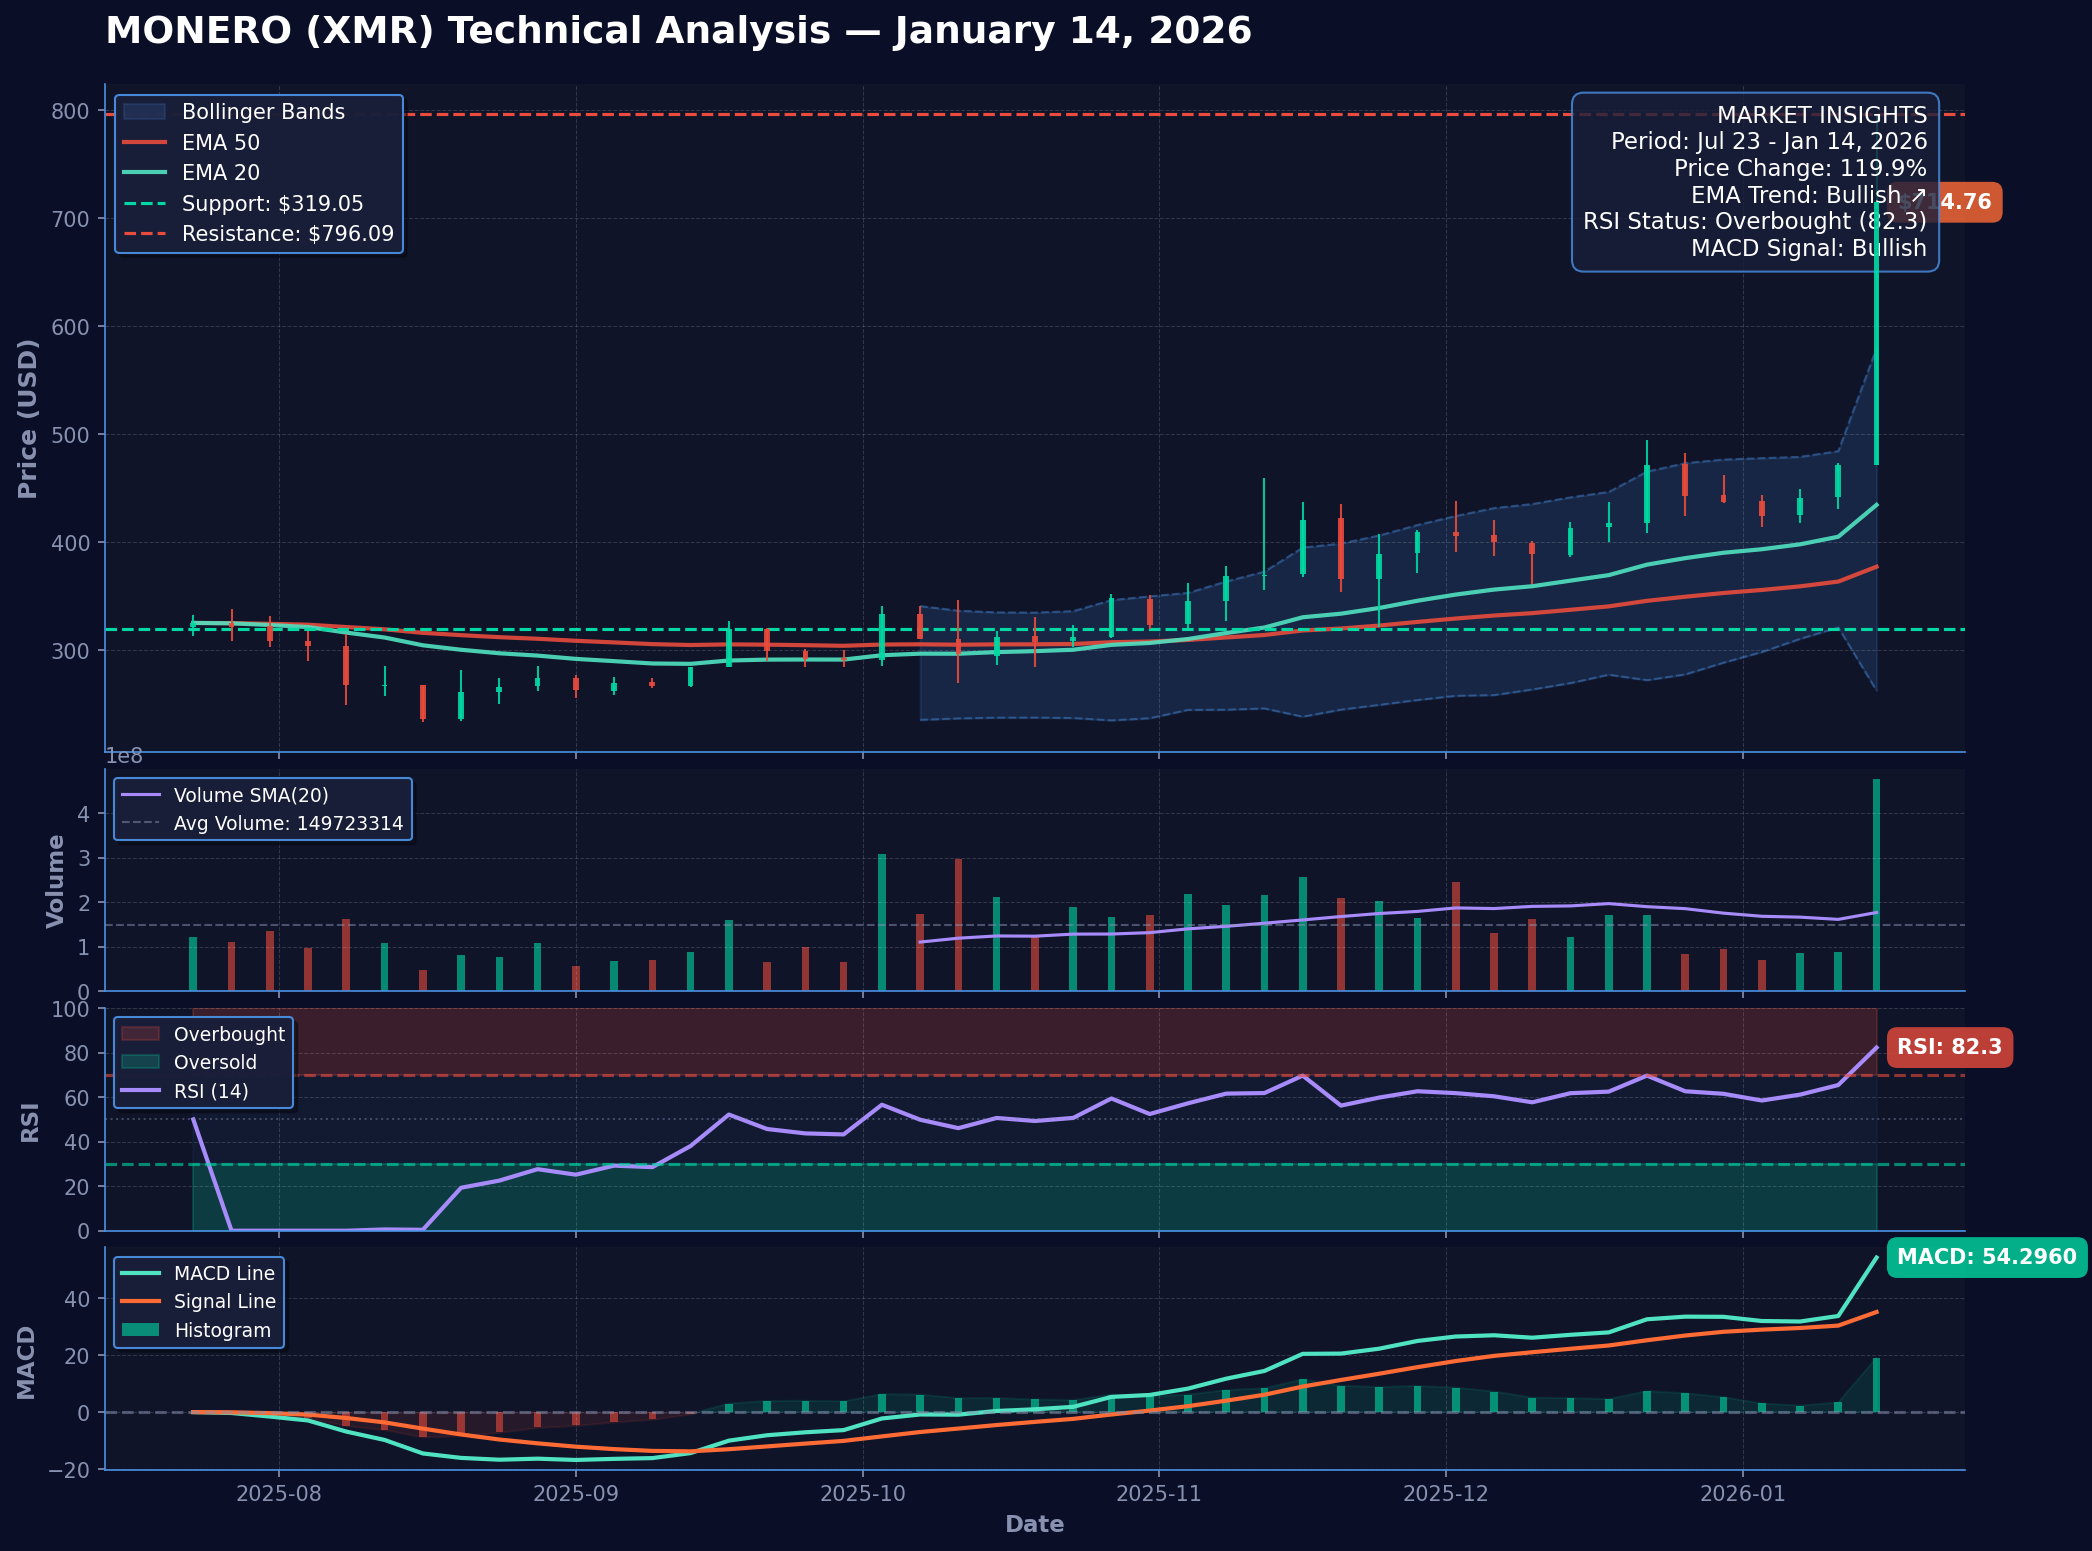Click the Volume SMA(20) legend entry
2092x1551 pixels.
(250, 795)
